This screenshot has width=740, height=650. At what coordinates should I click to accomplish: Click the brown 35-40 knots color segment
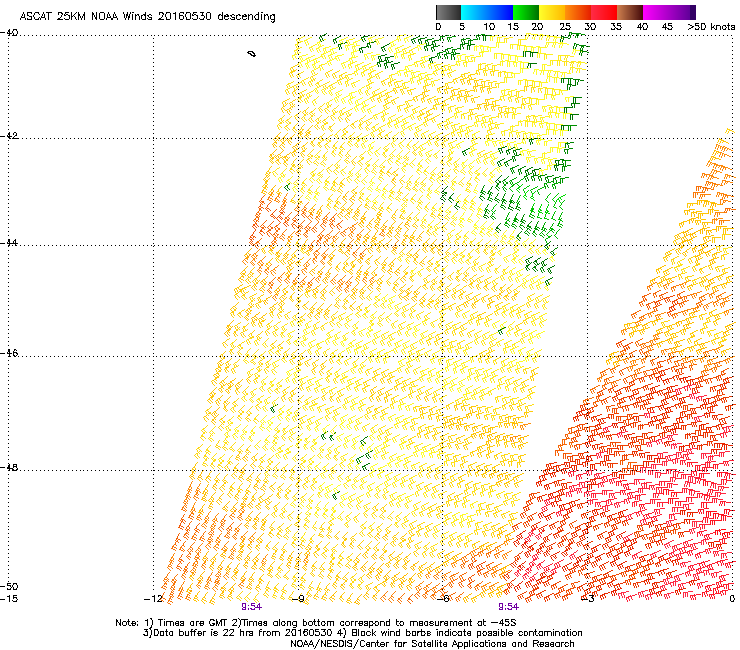630,12
